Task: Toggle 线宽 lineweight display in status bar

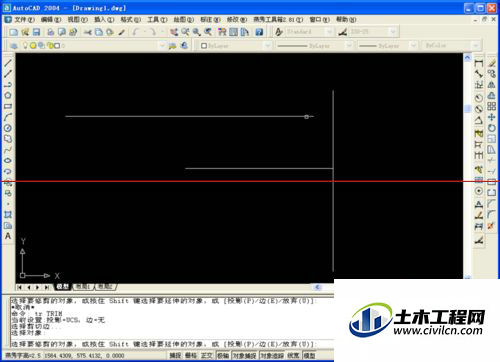Action: [293, 356]
